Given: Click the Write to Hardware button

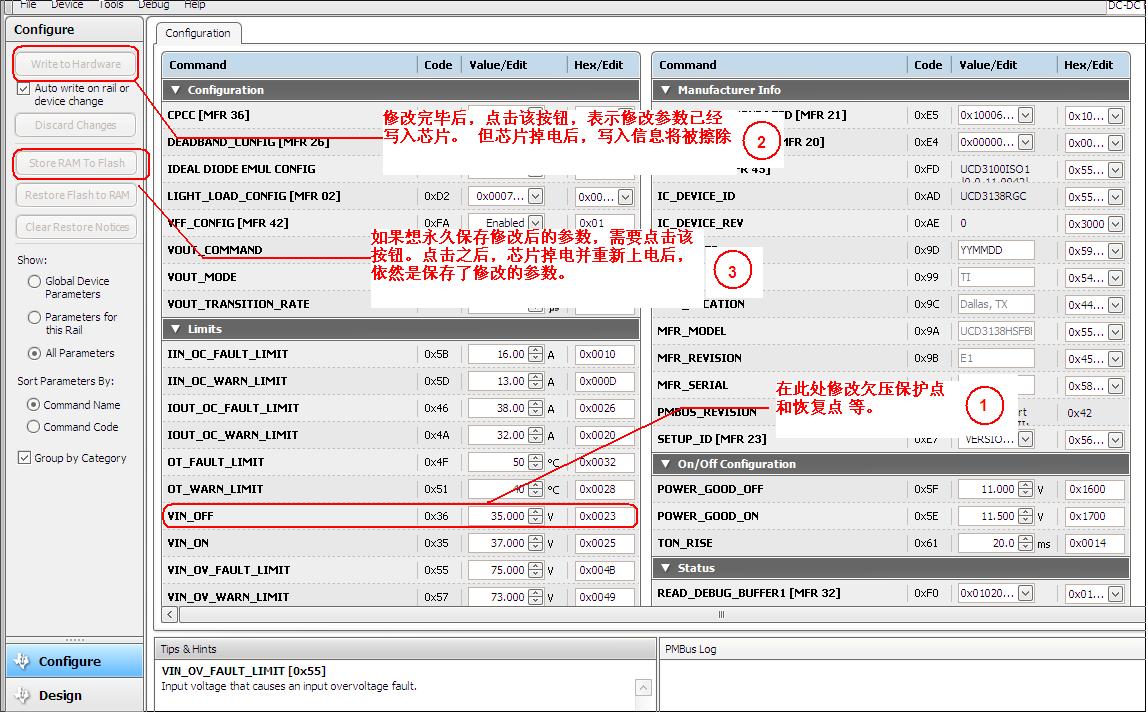Looking at the screenshot, I should click(x=75, y=64).
